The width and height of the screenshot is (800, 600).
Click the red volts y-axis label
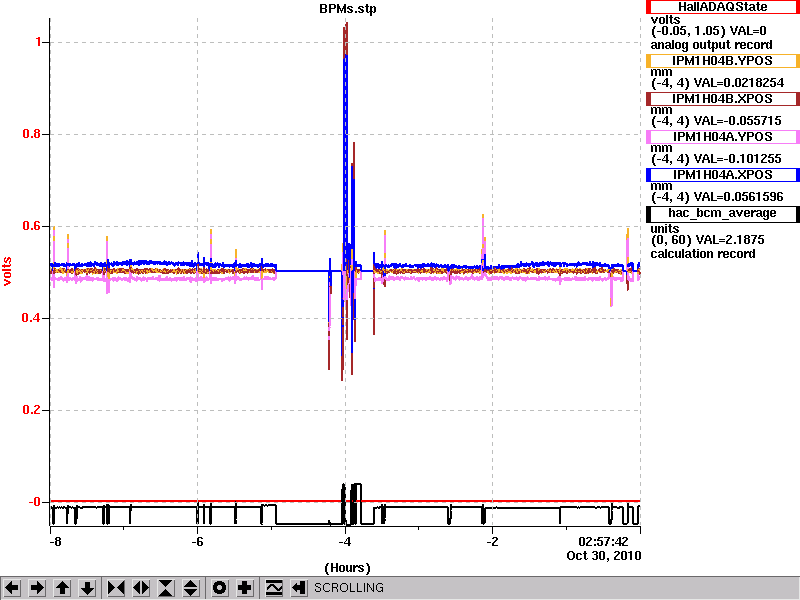(x=7, y=271)
